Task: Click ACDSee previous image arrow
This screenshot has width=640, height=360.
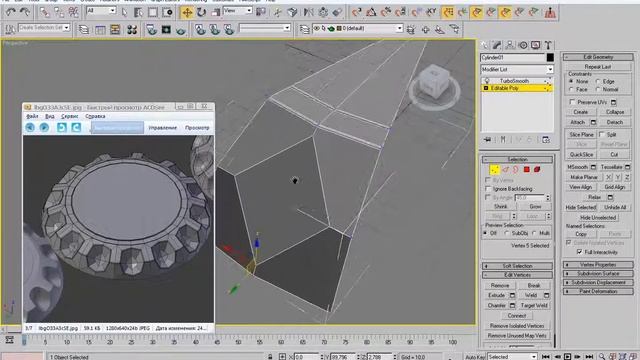Action: click(x=30, y=127)
